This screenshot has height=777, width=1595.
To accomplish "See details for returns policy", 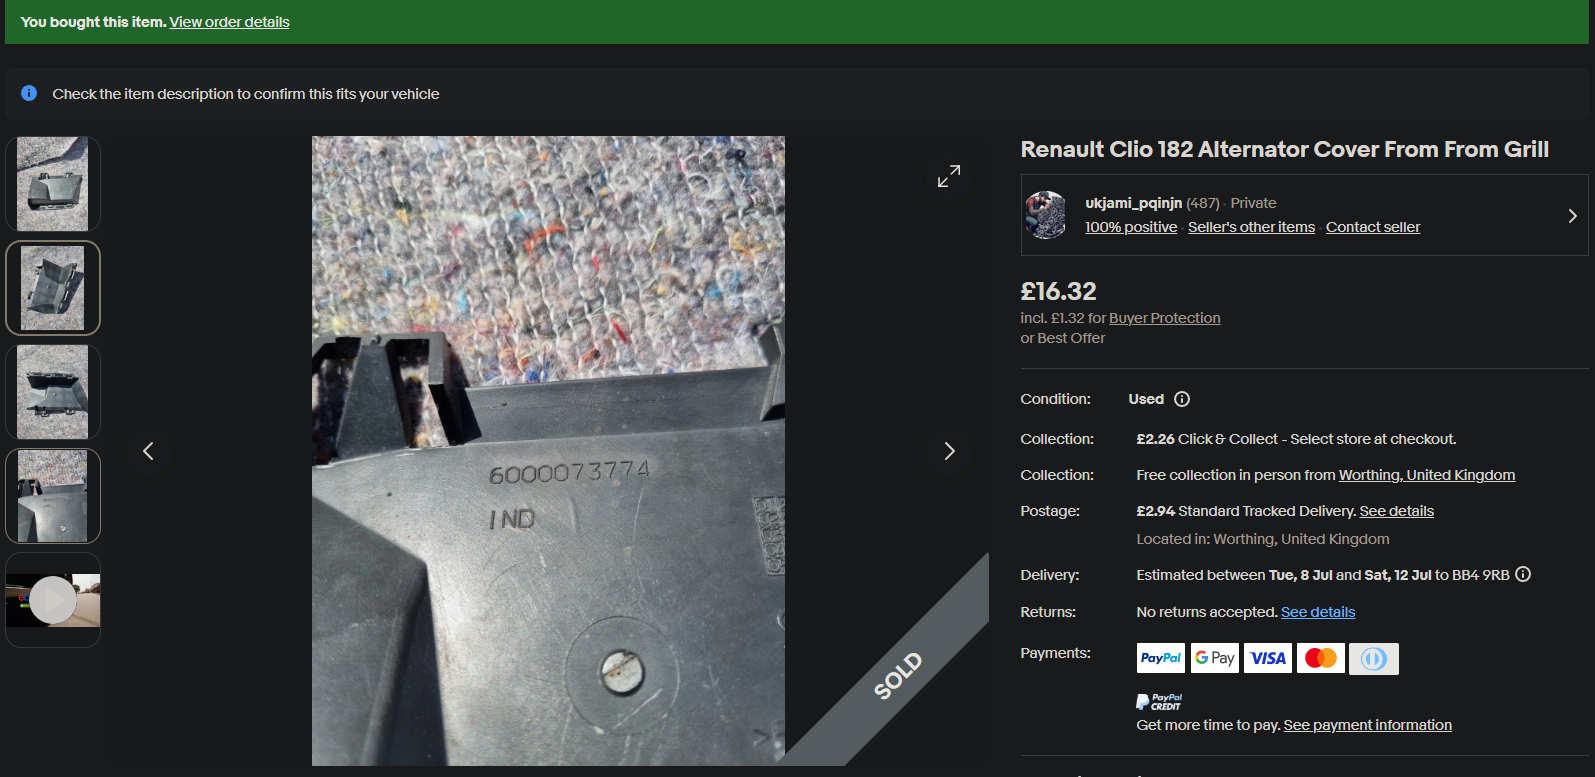I will pyautogui.click(x=1318, y=612).
